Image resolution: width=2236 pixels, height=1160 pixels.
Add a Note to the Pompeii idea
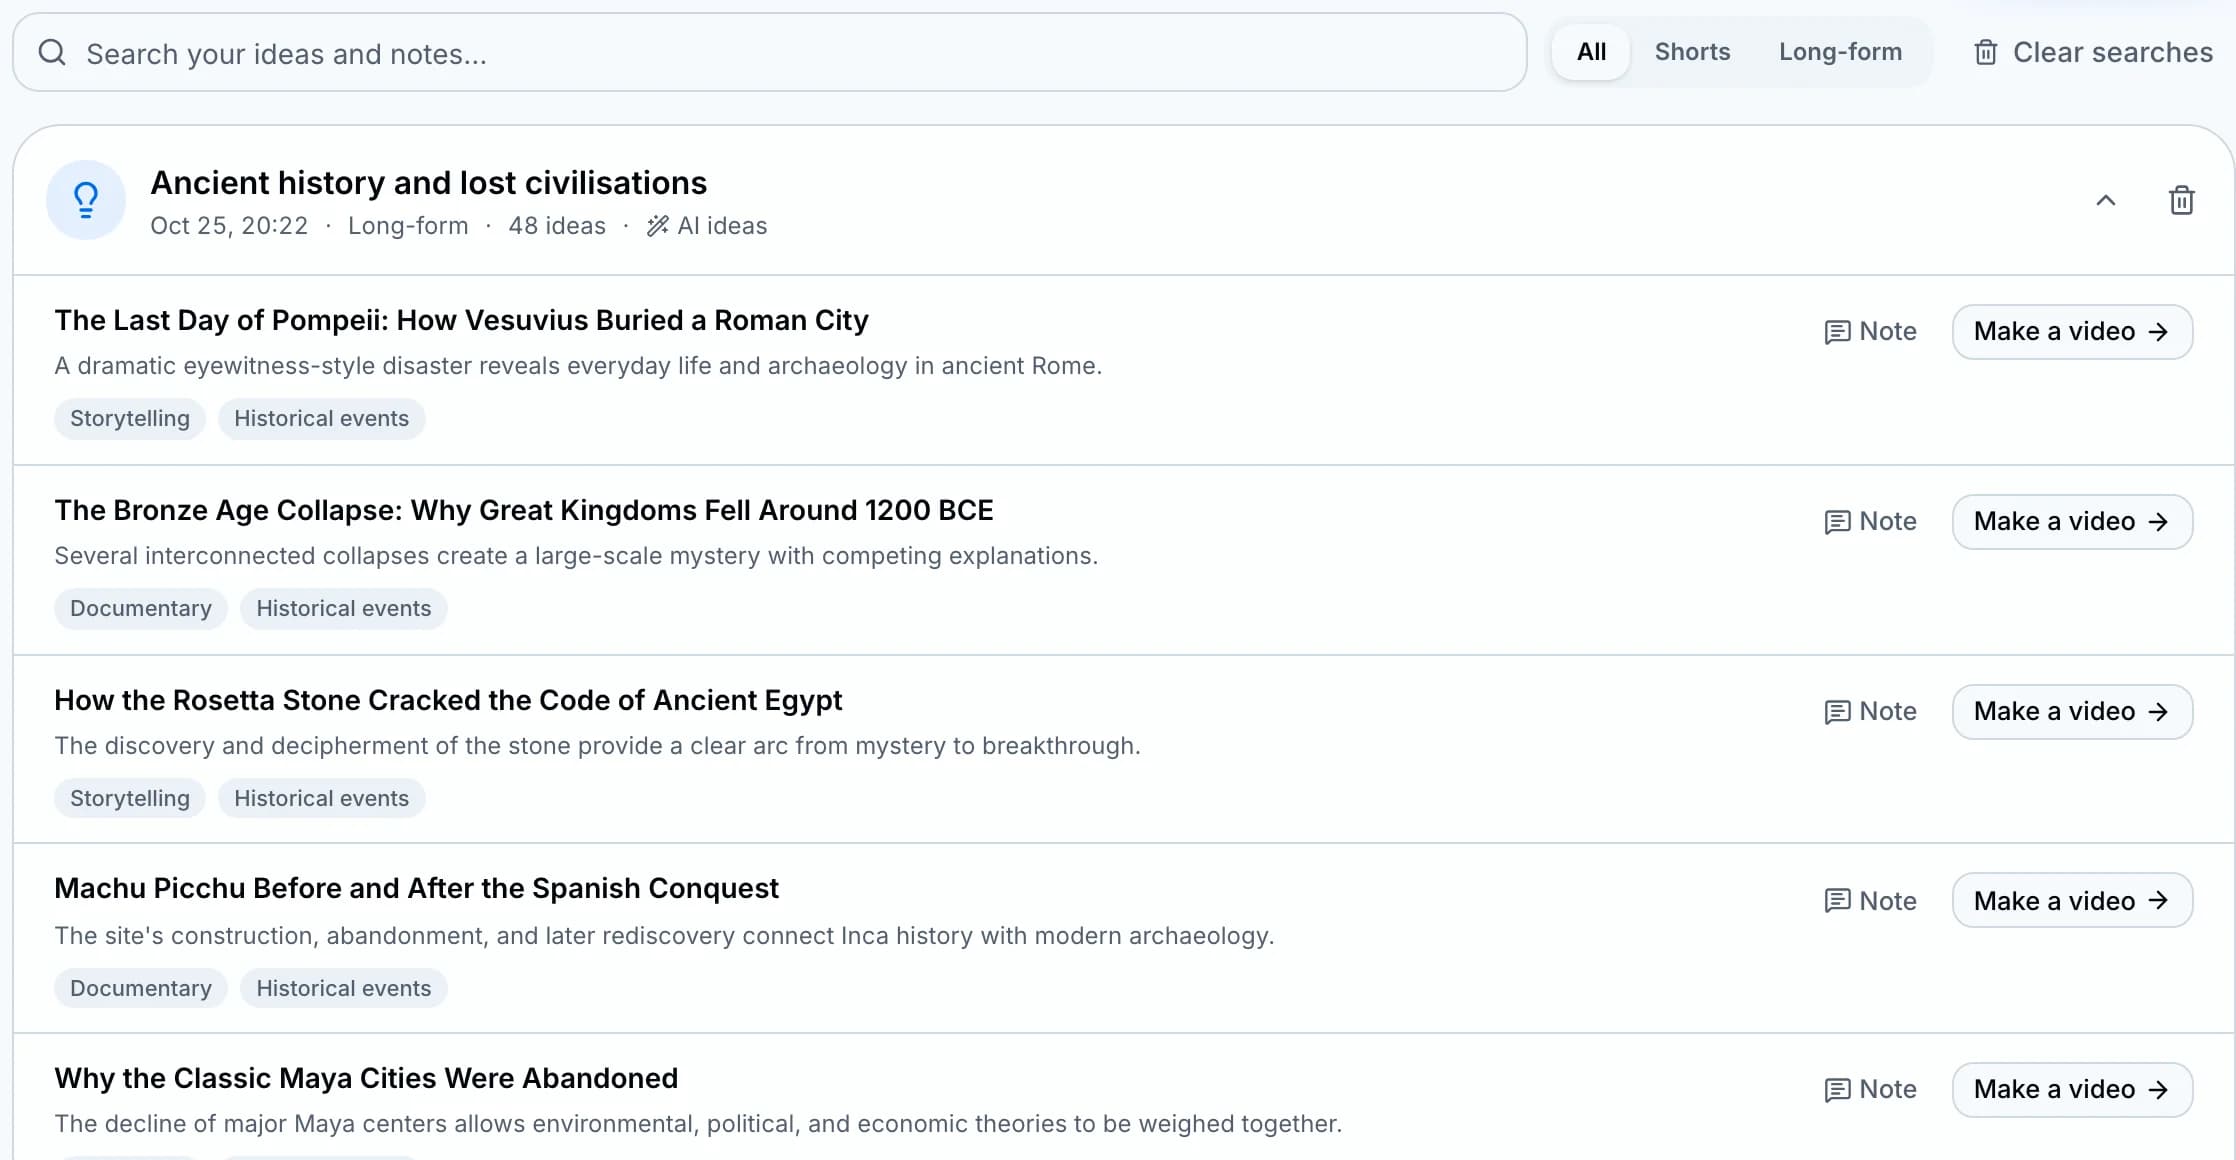pos(1870,331)
